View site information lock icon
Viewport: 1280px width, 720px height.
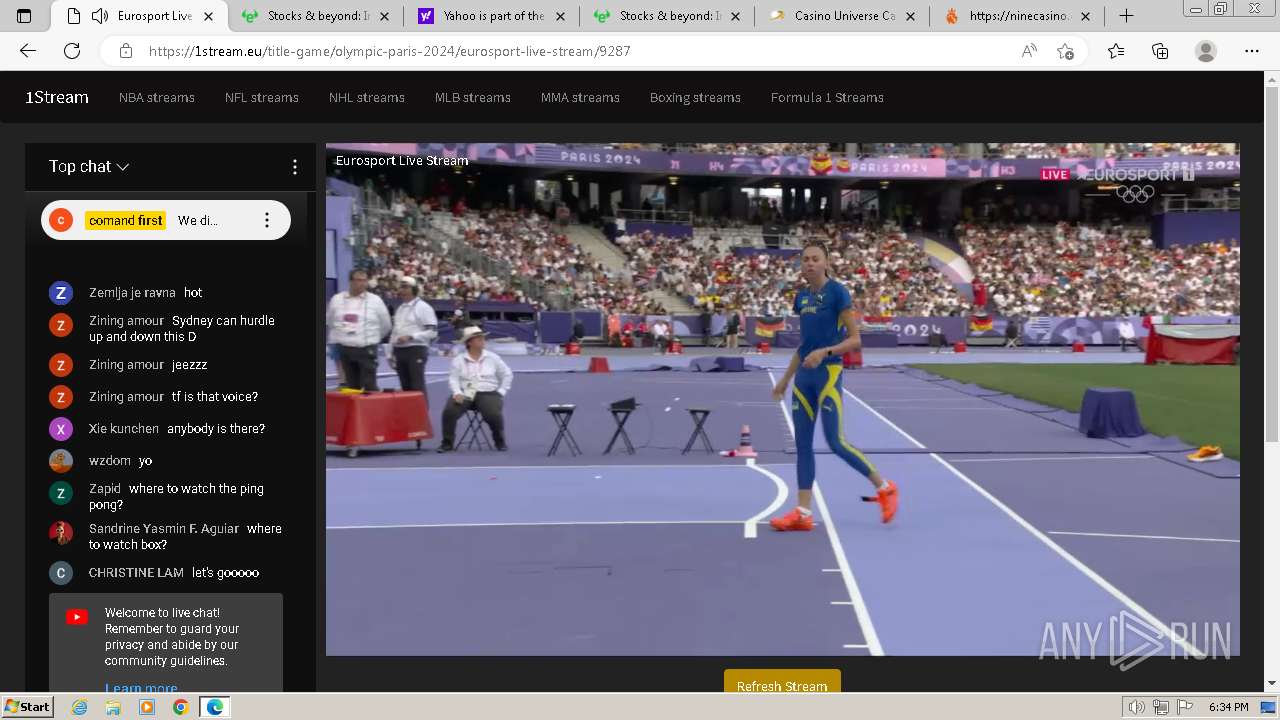point(125,51)
